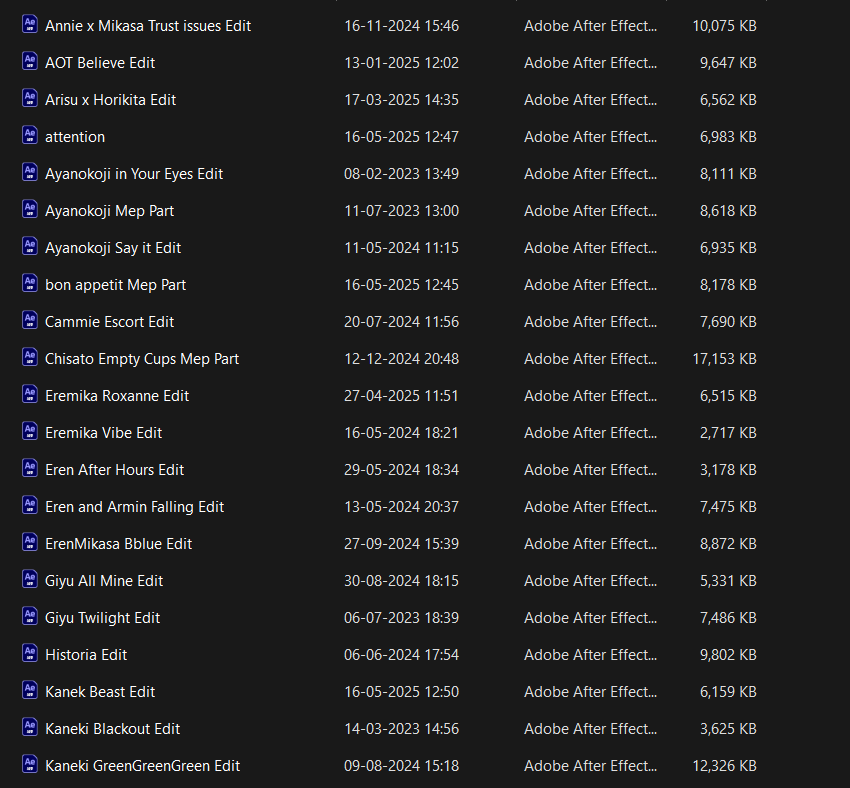850x788 pixels.
Task: Select the bon appetit Mep Part icon
Action: point(29,284)
